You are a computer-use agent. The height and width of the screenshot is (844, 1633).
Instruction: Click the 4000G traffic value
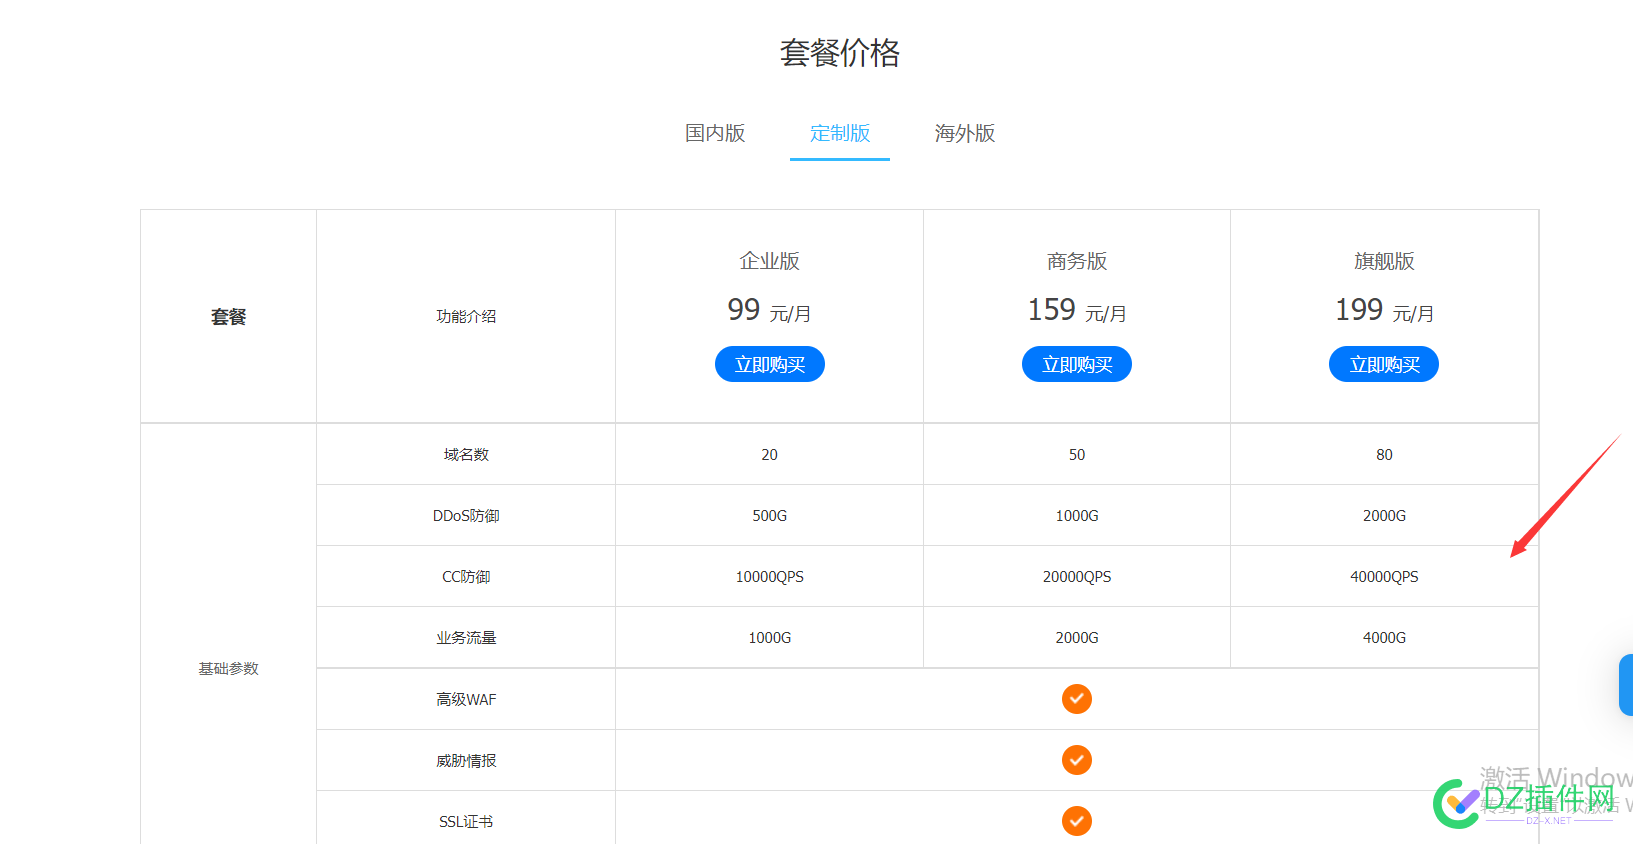click(x=1384, y=637)
